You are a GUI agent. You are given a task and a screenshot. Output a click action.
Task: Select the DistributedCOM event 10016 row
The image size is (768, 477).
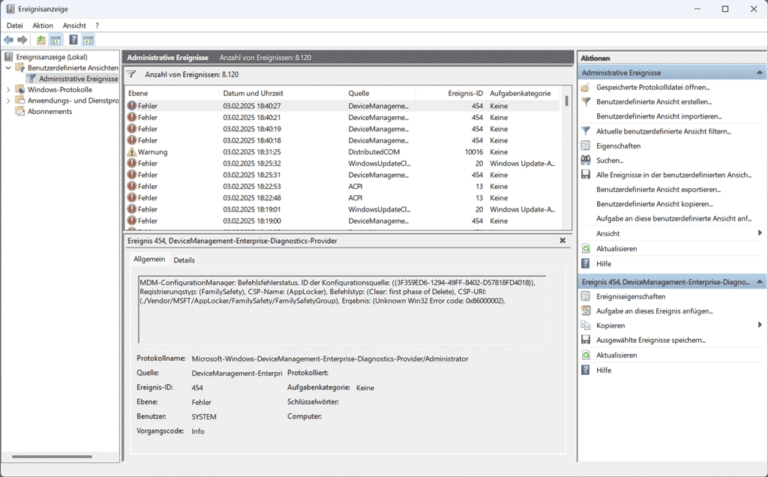(x=342, y=152)
